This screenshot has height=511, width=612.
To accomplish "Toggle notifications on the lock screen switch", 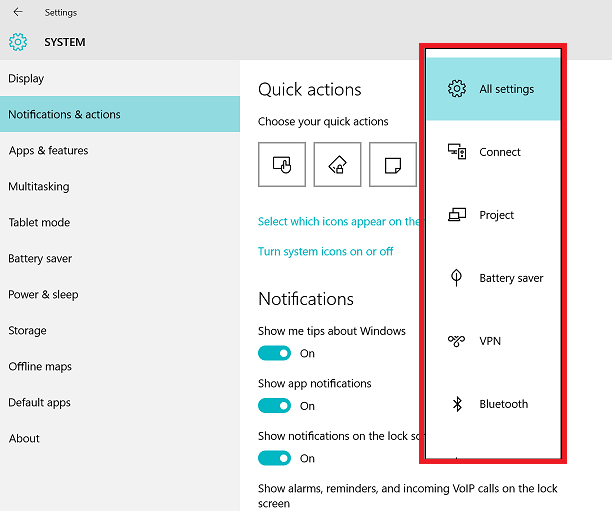I will pyautogui.click(x=274, y=458).
